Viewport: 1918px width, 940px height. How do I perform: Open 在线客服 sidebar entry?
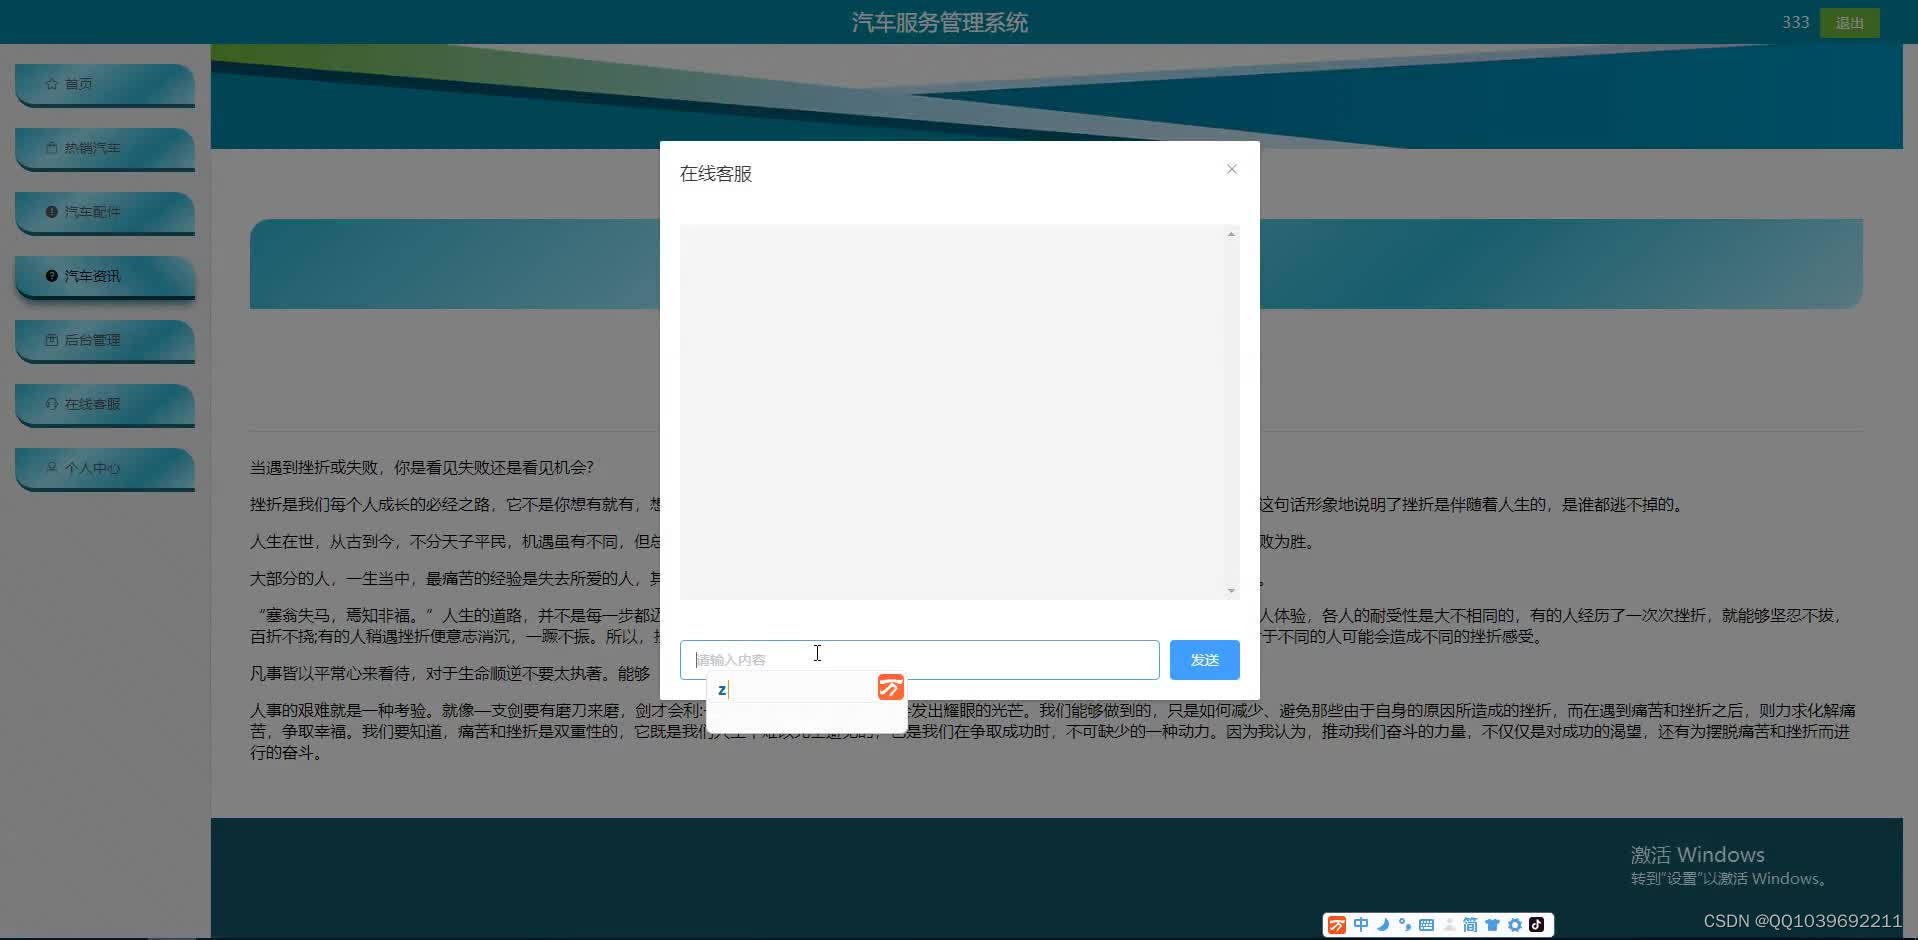point(105,405)
